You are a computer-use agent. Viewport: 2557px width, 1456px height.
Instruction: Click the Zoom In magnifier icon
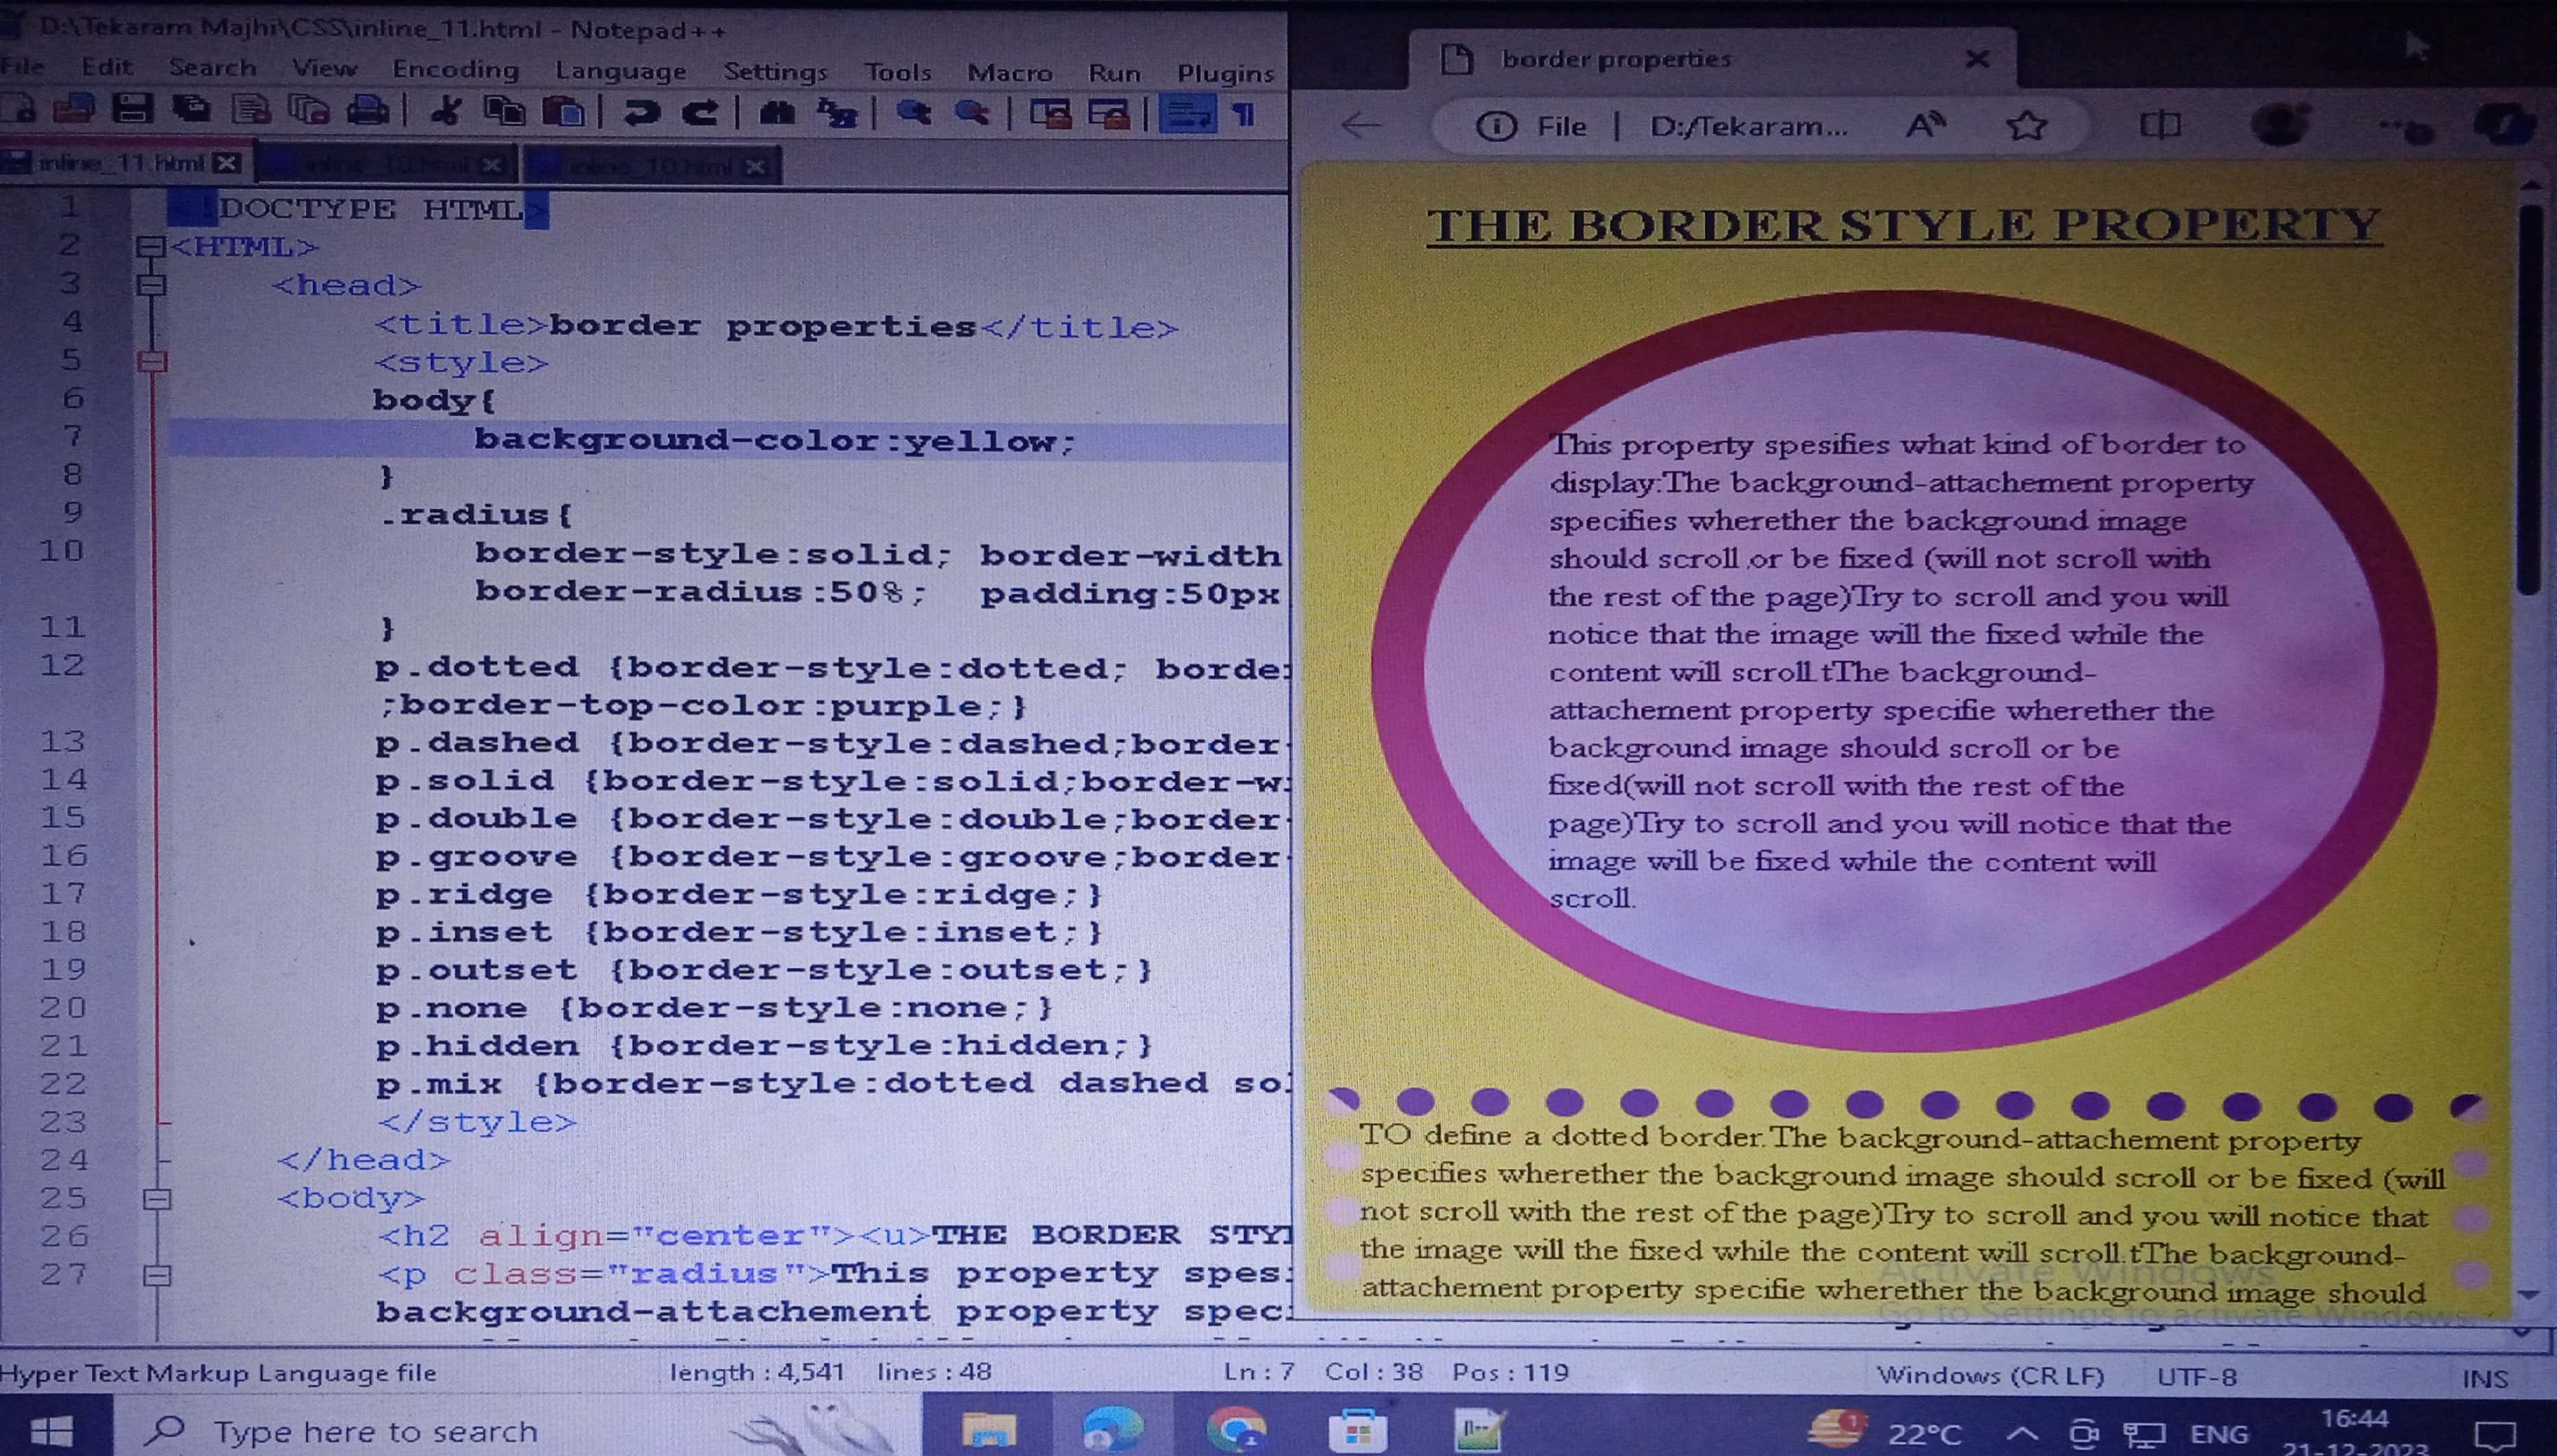tap(913, 113)
